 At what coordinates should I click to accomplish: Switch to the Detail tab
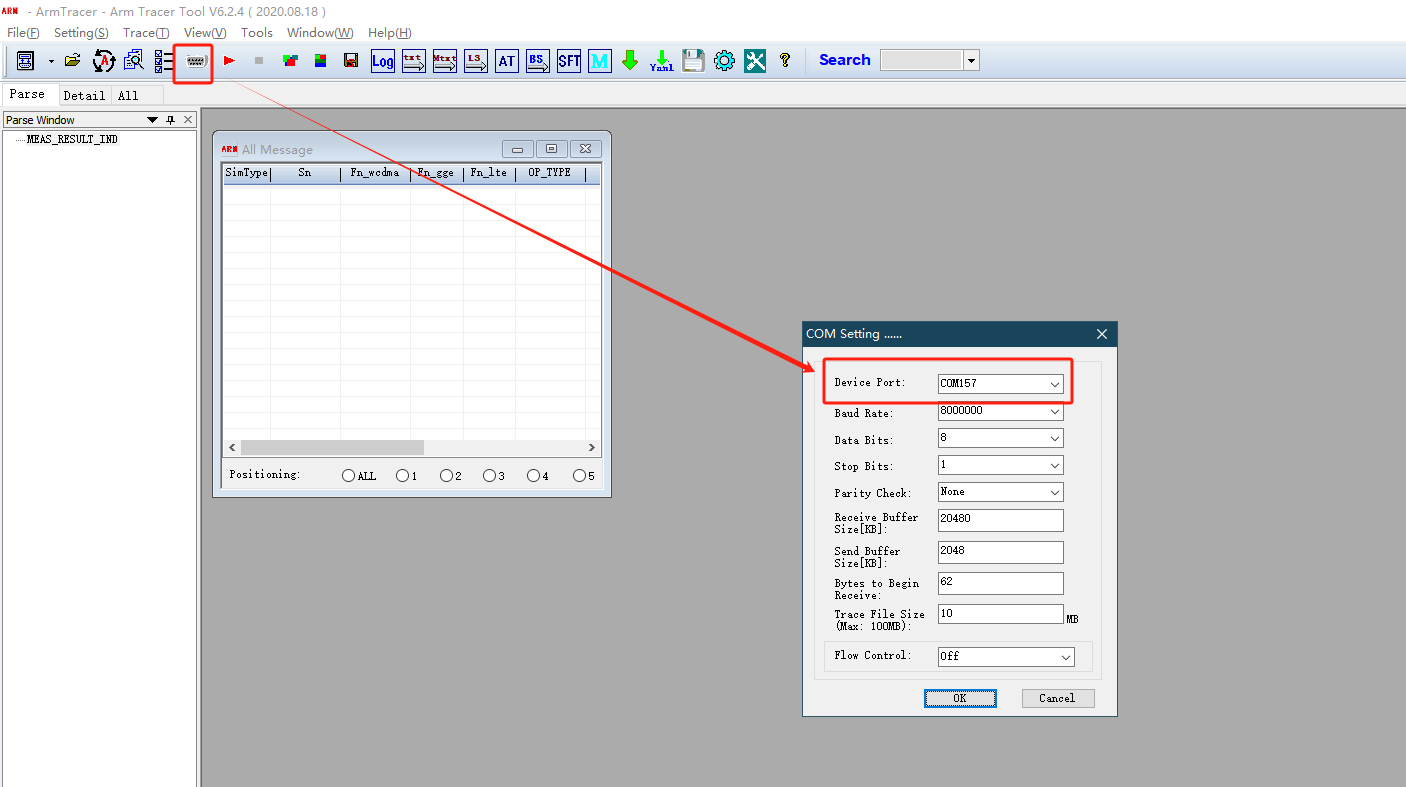coord(84,95)
